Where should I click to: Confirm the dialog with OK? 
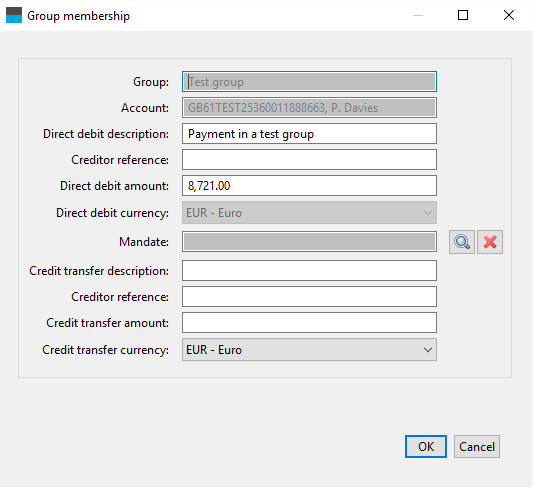(x=426, y=447)
